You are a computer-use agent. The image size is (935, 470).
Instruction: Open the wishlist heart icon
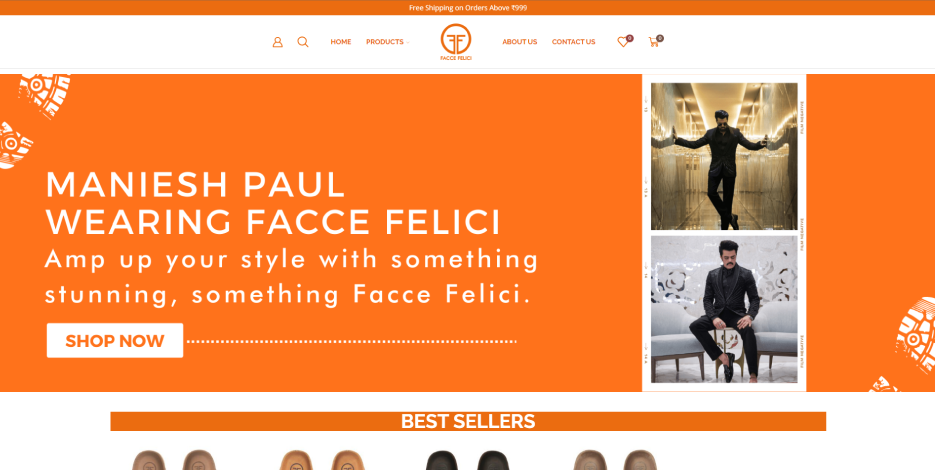pos(623,42)
